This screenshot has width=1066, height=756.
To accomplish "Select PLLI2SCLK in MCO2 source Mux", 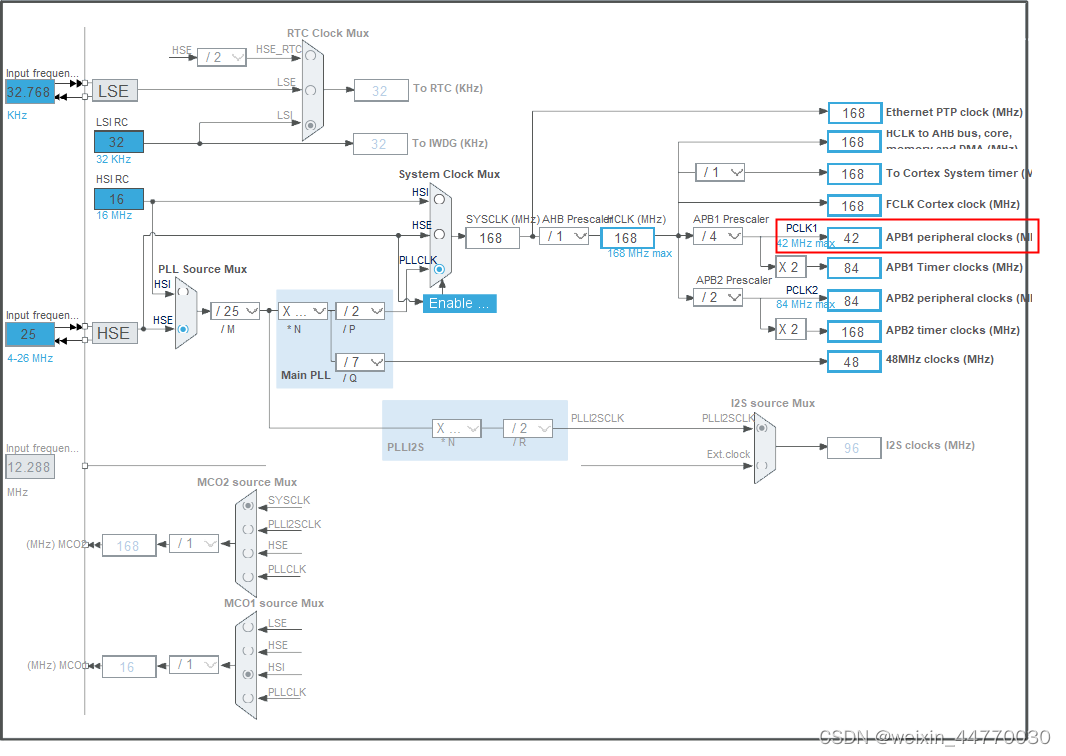I will point(248,530).
